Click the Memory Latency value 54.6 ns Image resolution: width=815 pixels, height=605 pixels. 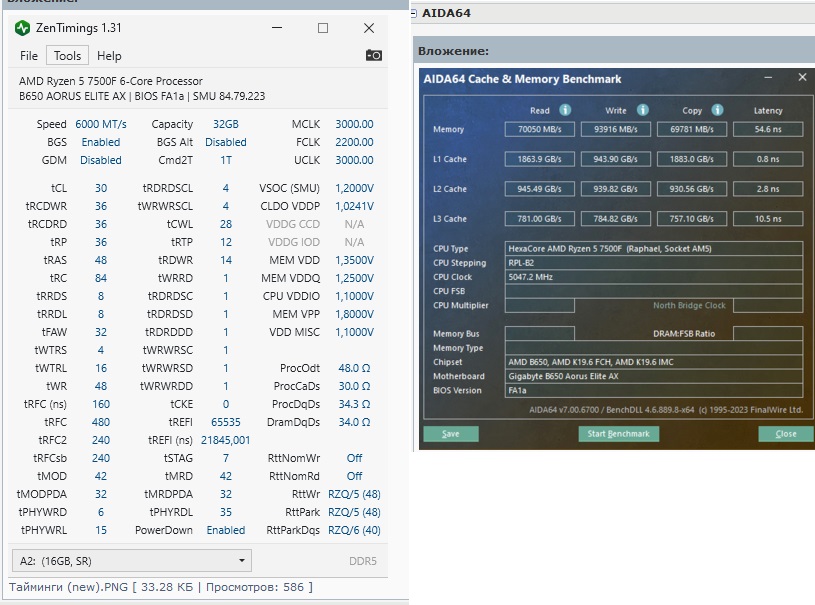[x=768, y=129]
